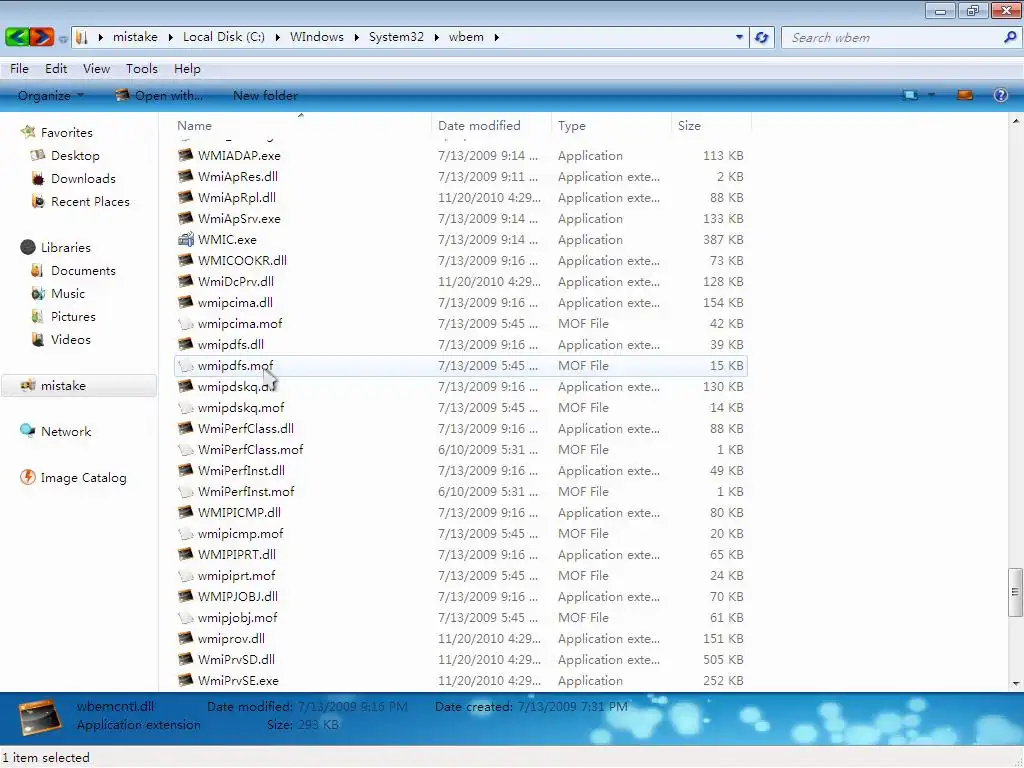1024x768 pixels.
Task: Open the Edit menu
Action: click(x=56, y=69)
